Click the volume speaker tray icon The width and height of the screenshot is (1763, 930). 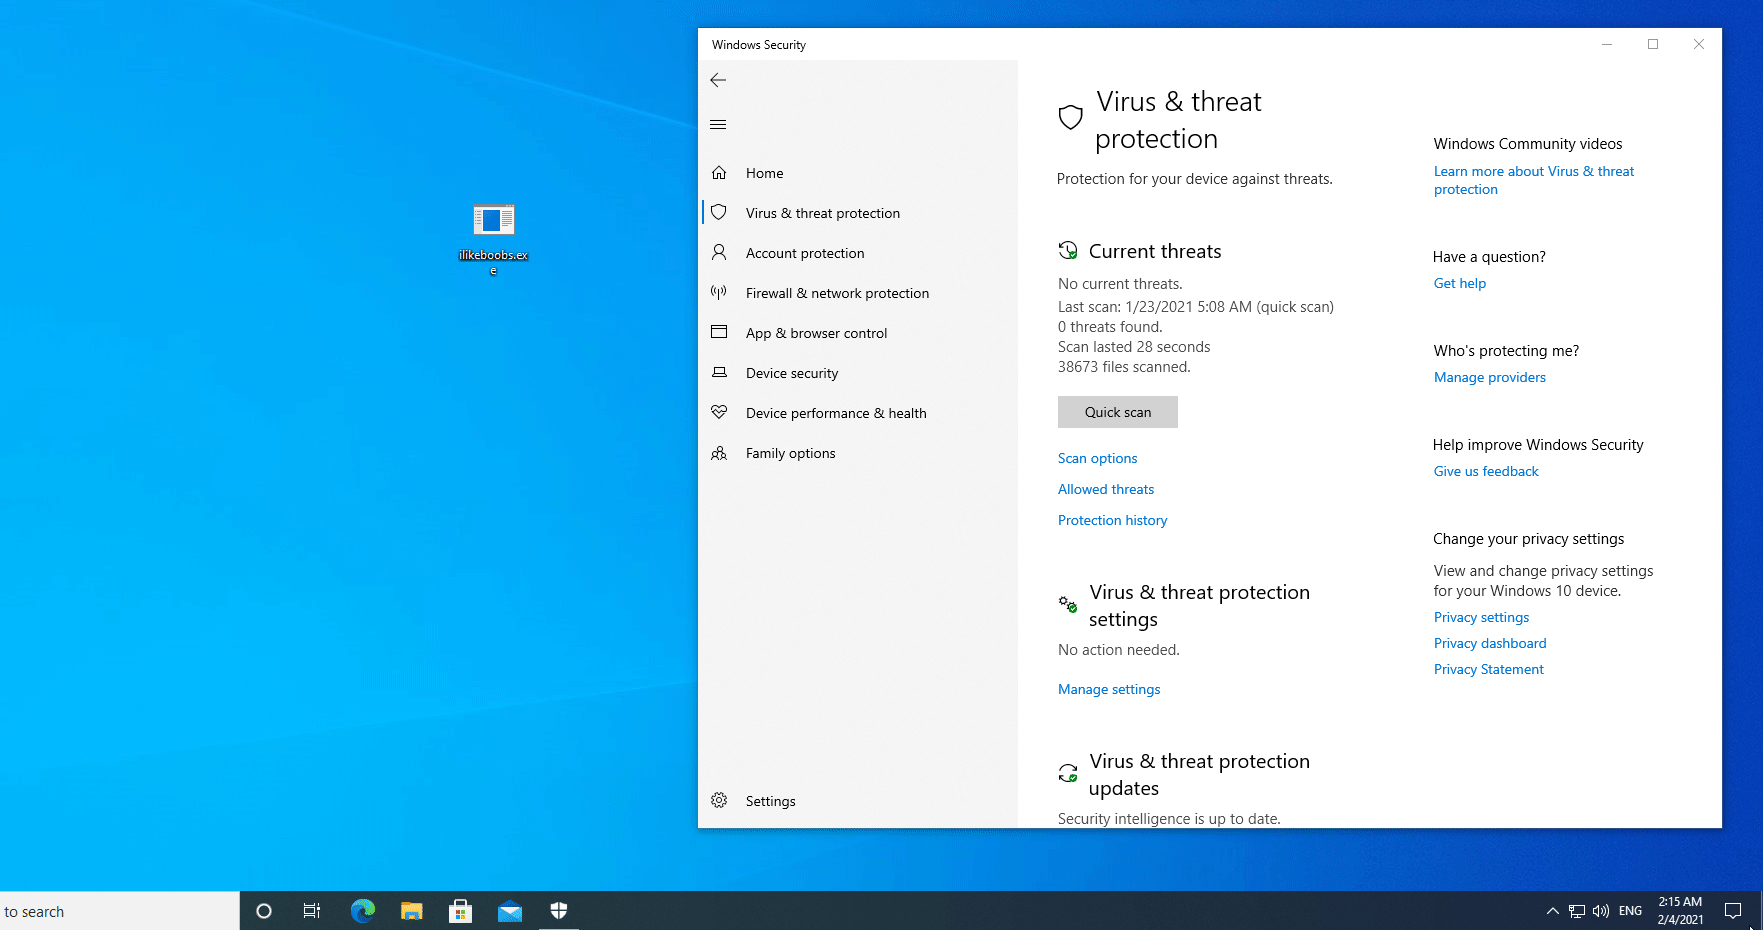1601,911
